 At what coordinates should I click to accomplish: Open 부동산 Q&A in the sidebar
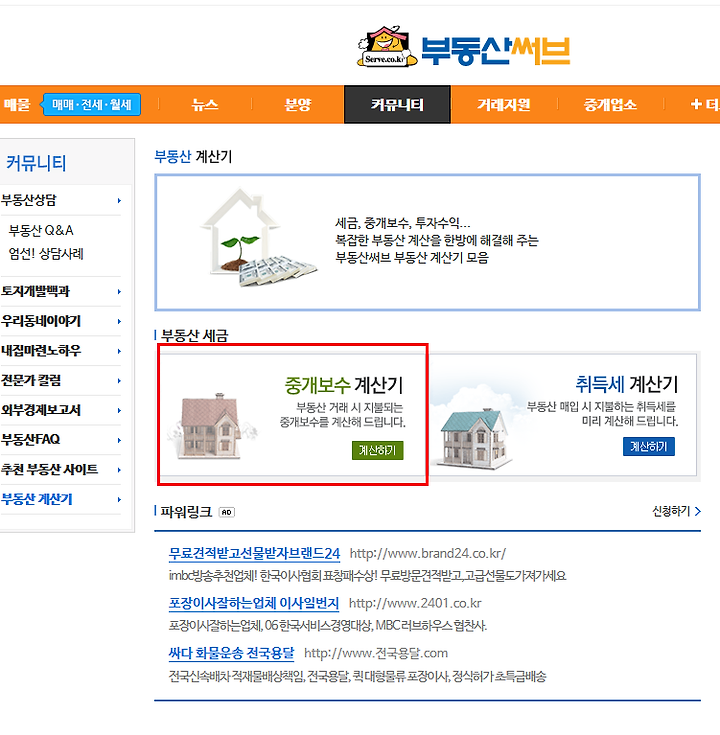point(41,231)
